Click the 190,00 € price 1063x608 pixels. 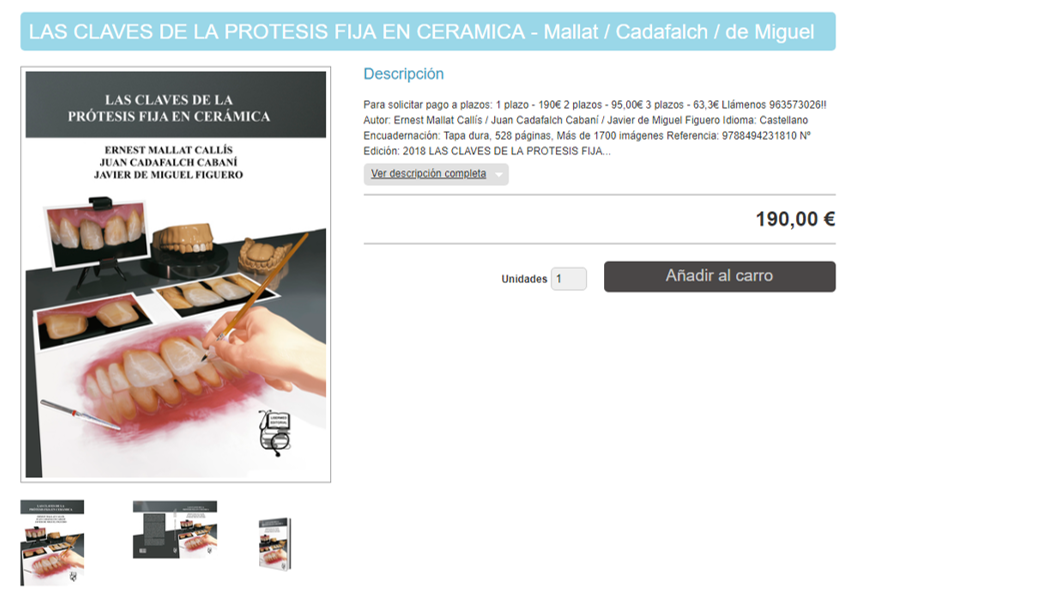(795, 219)
